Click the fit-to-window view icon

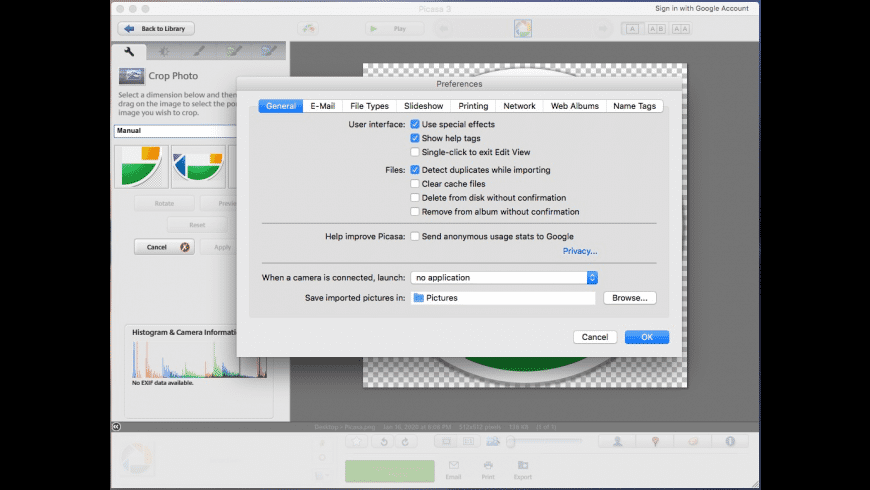click(x=446, y=442)
